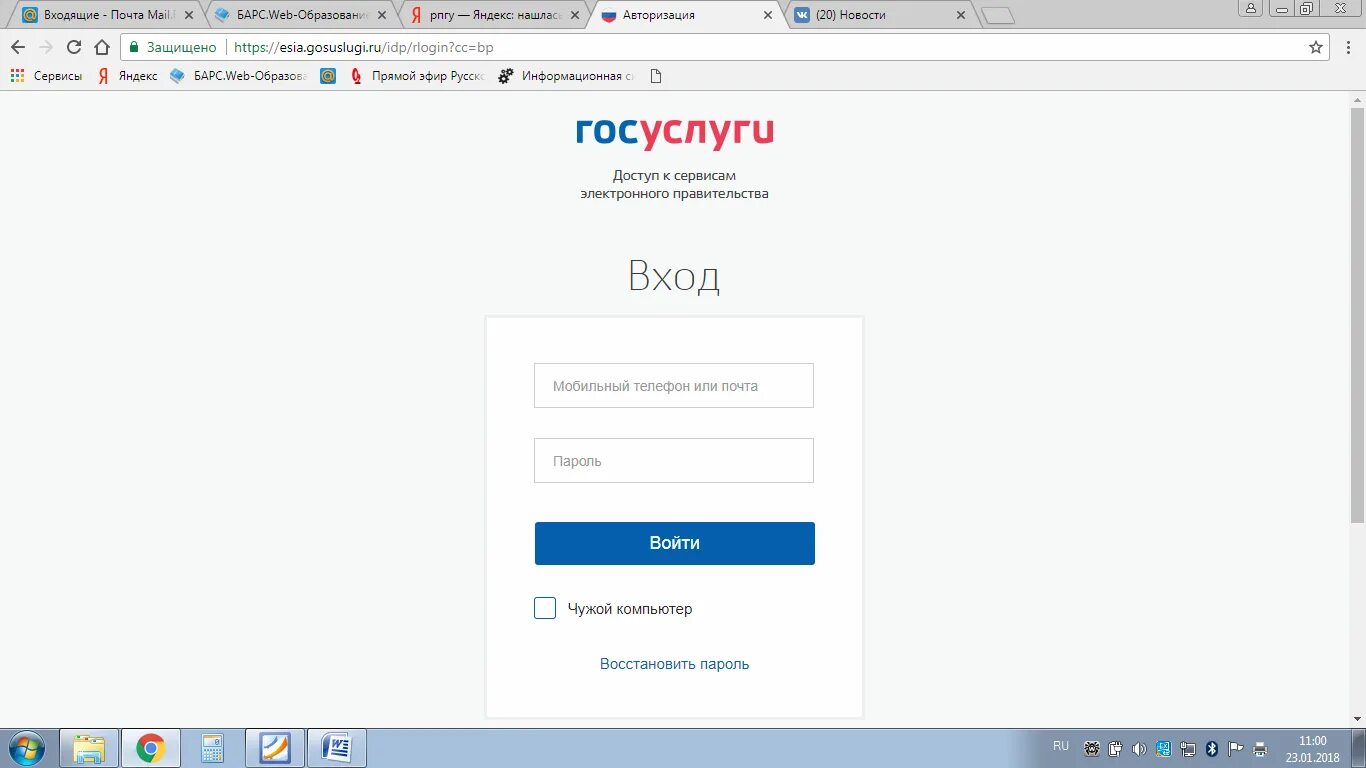The height and width of the screenshot is (768, 1366).
Task: Focus the Мобильный телефон или почта field
Action: click(x=674, y=386)
